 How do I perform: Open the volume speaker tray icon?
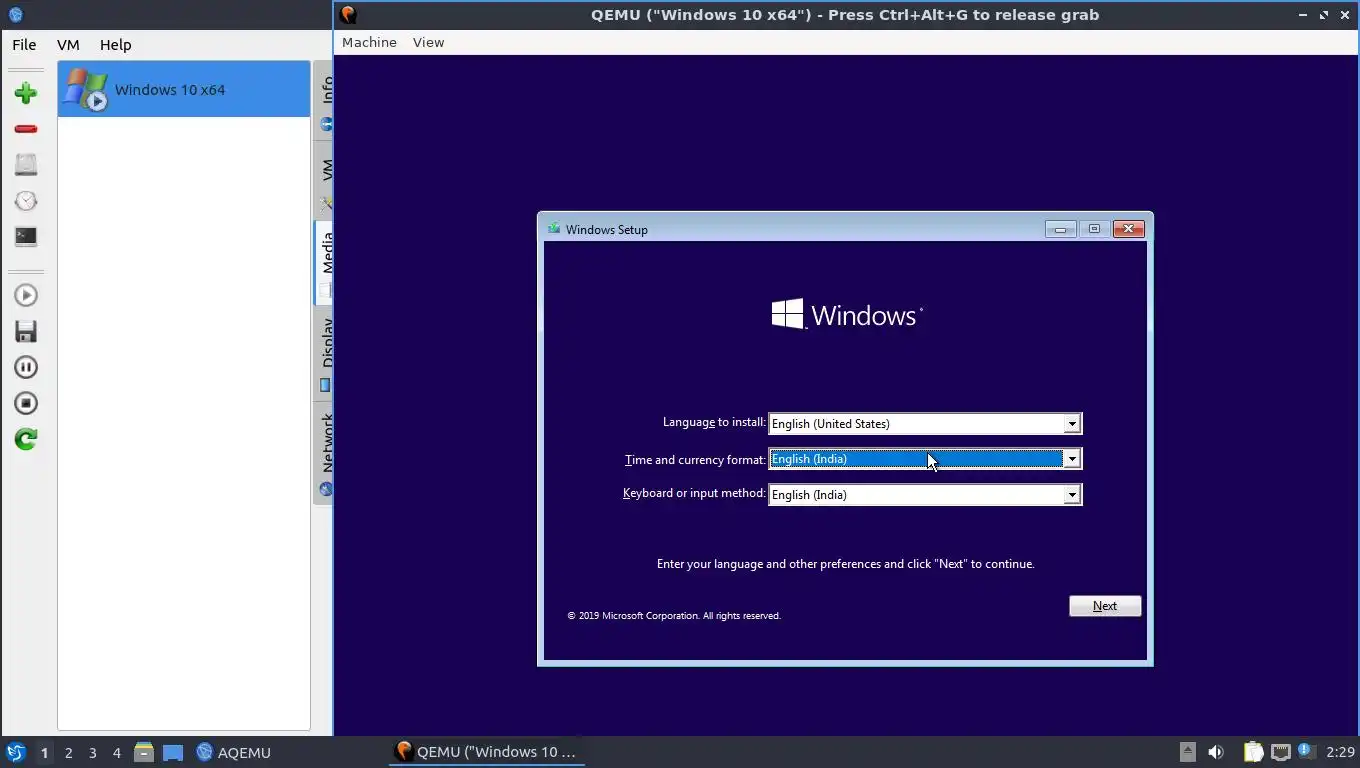pos(1216,752)
